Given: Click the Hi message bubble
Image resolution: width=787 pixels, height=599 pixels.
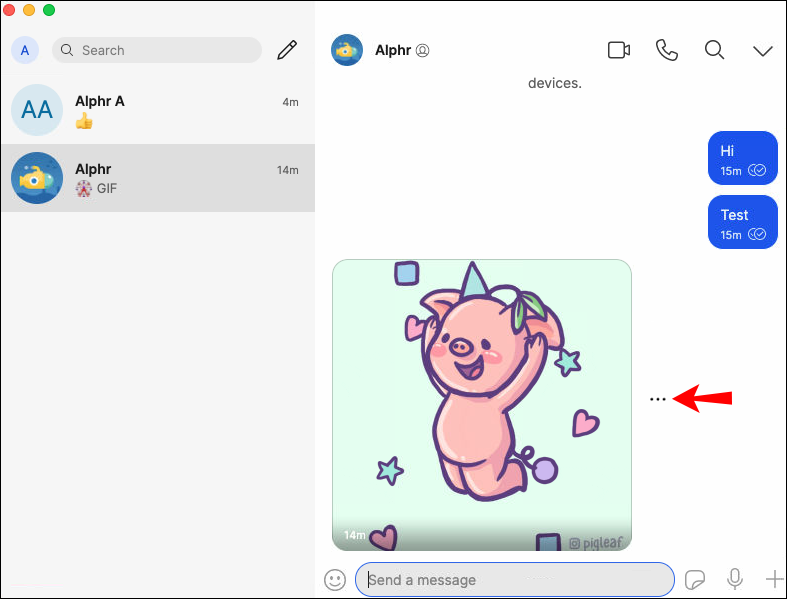Looking at the screenshot, I should tap(743, 158).
